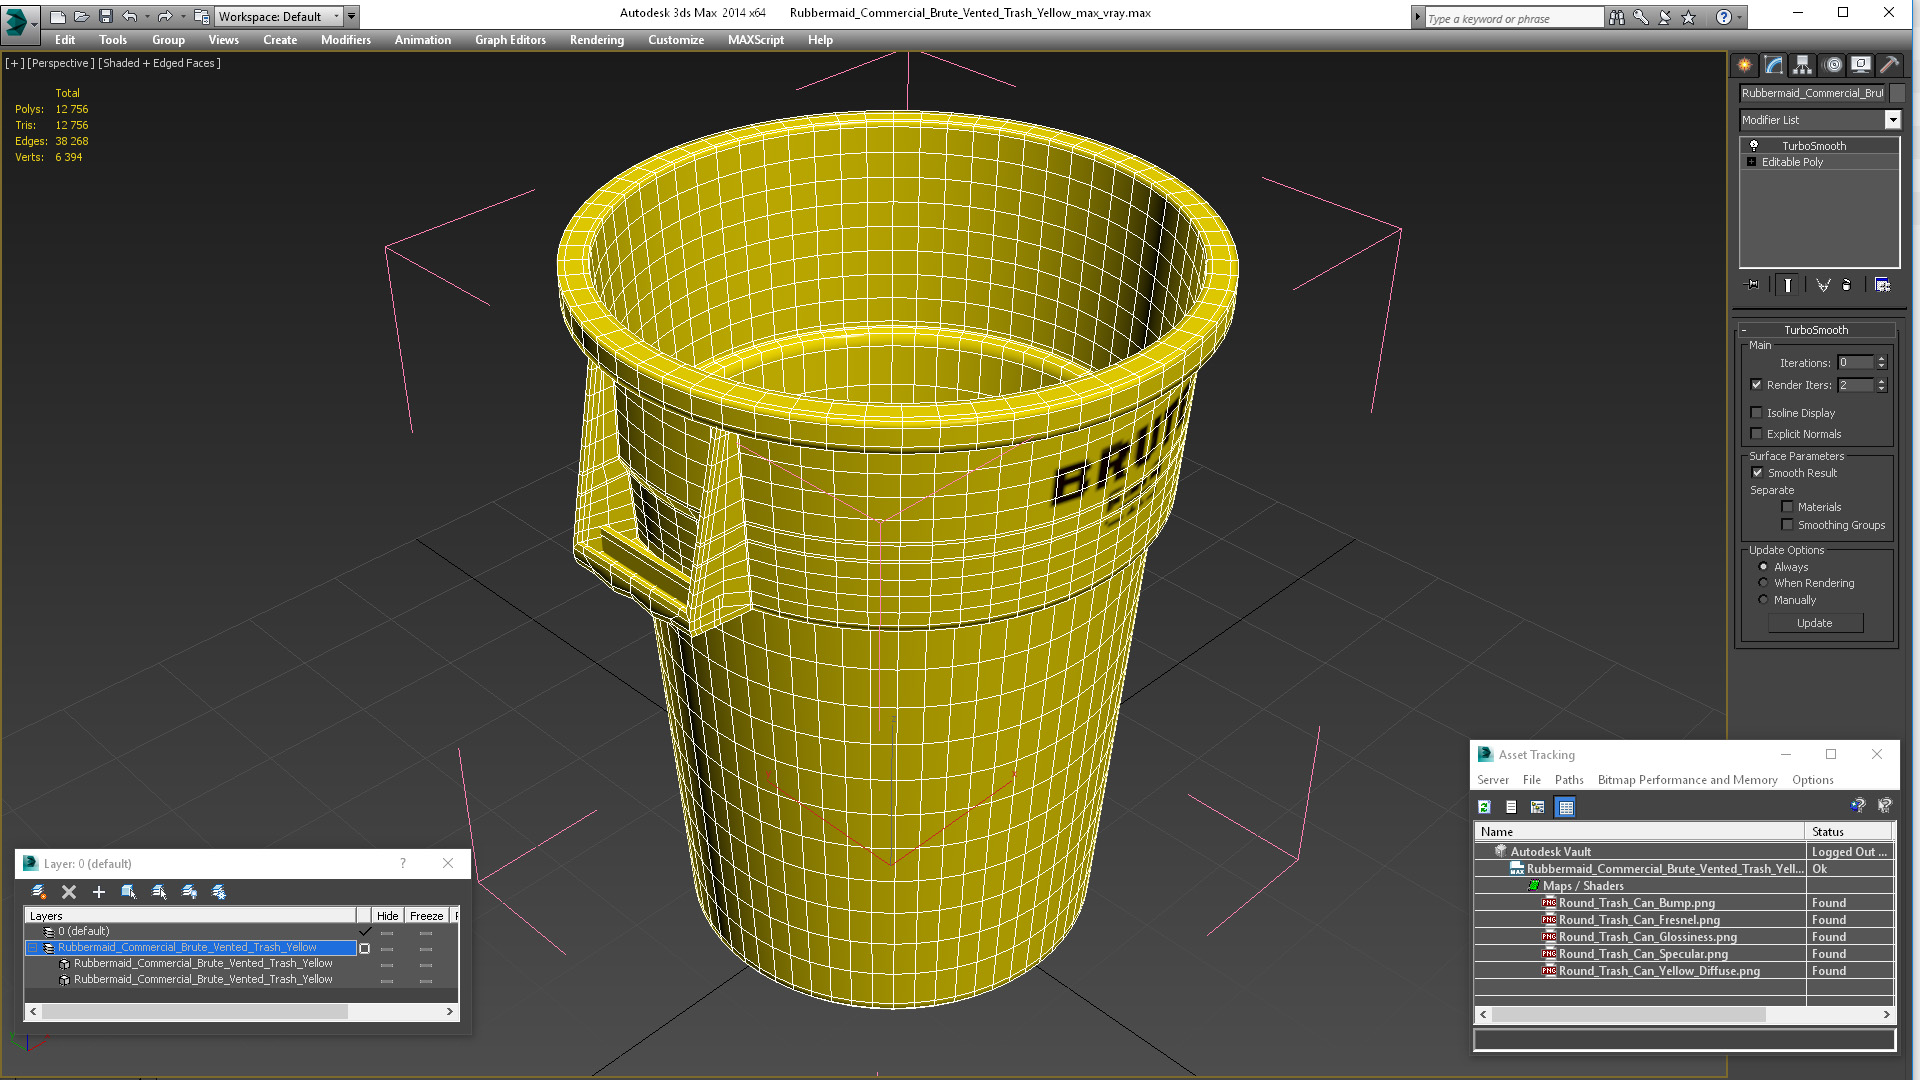Click the Save File icon in top toolbar
1920x1080 pixels.
[x=105, y=16]
